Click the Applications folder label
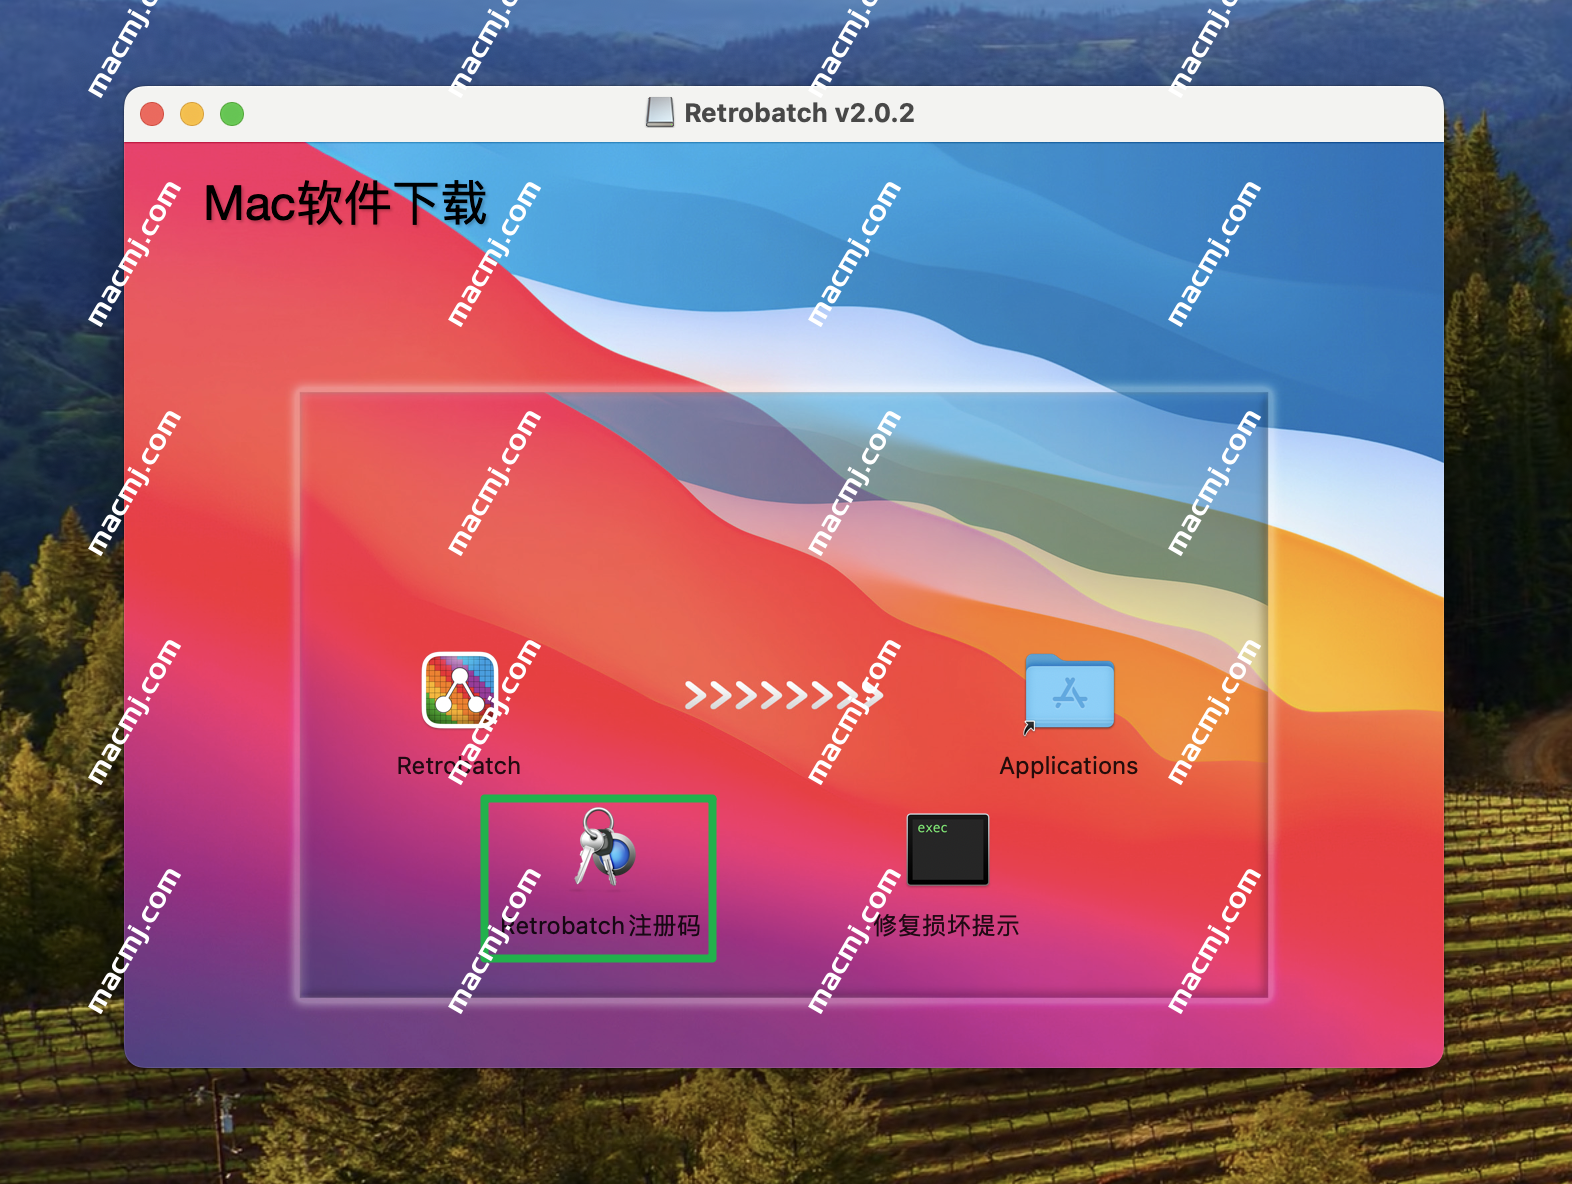This screenshot has height=1184, width=1572. (x=1069, y=766)
